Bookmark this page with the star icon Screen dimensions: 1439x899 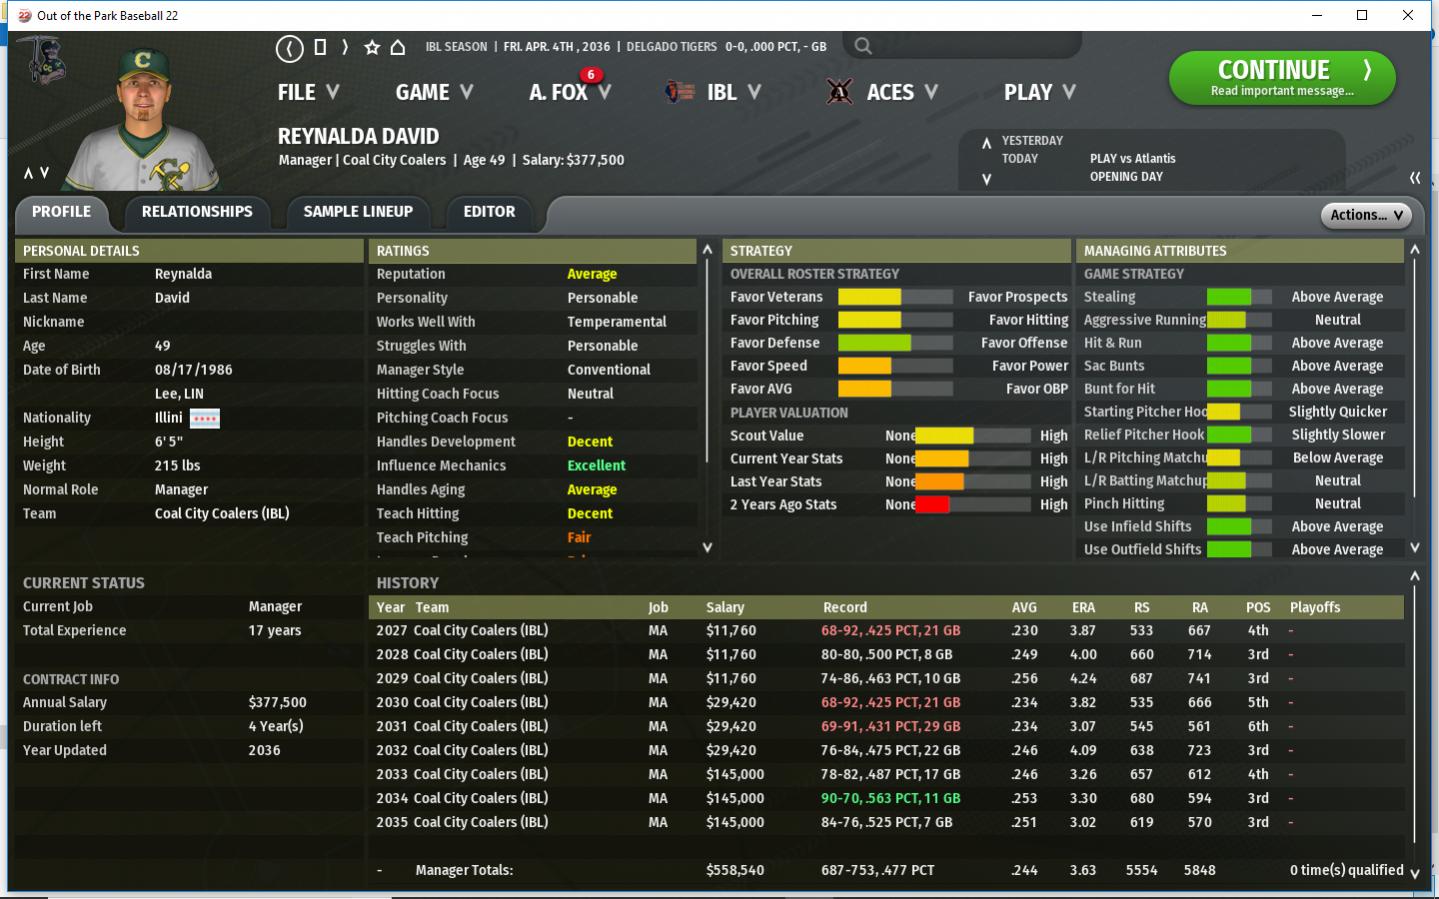[372, 47]
